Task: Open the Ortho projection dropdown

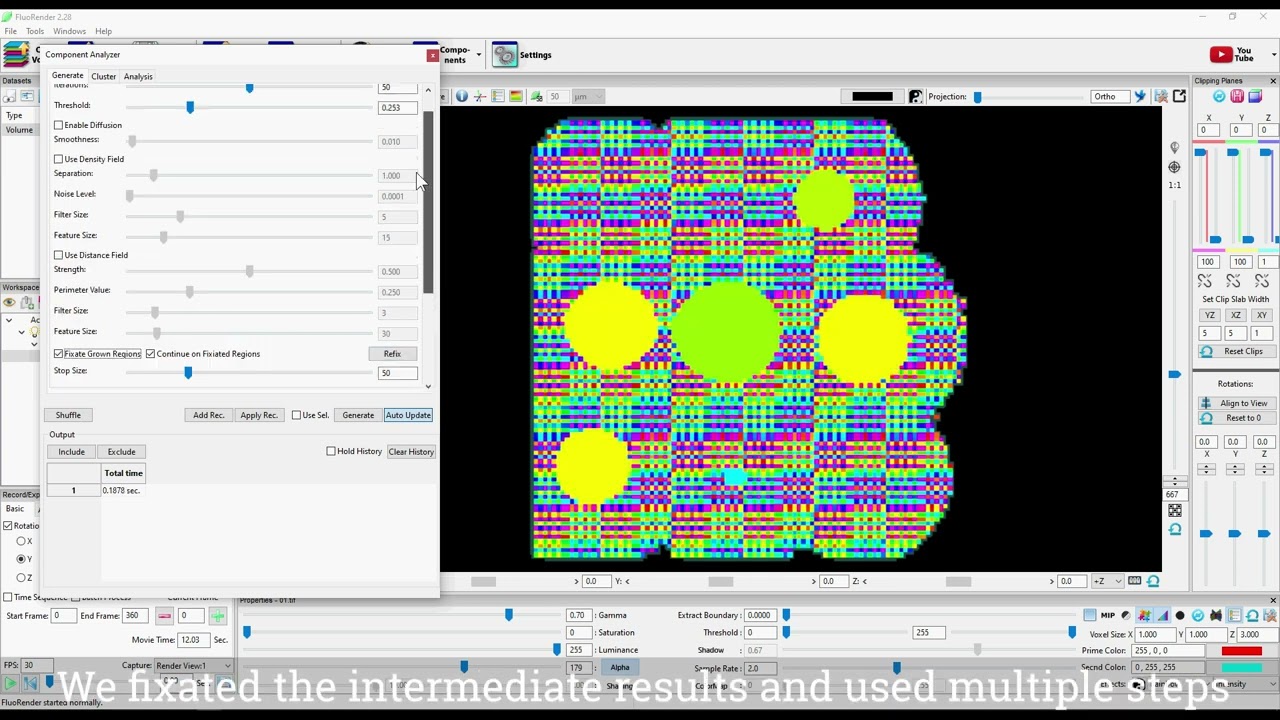Action: 1109,96
